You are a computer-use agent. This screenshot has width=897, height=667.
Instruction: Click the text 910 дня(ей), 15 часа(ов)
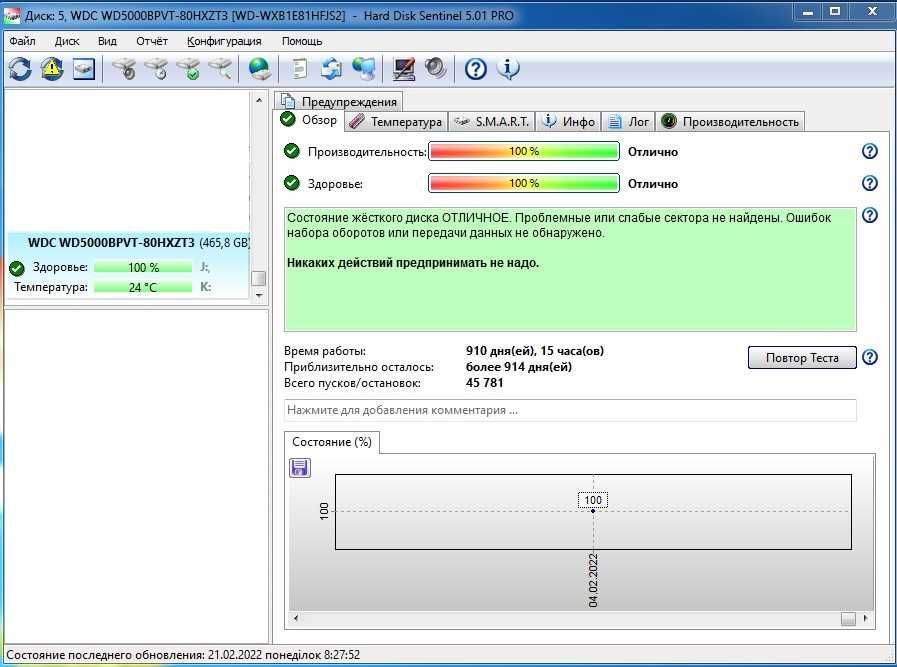[x=535, y=351]
